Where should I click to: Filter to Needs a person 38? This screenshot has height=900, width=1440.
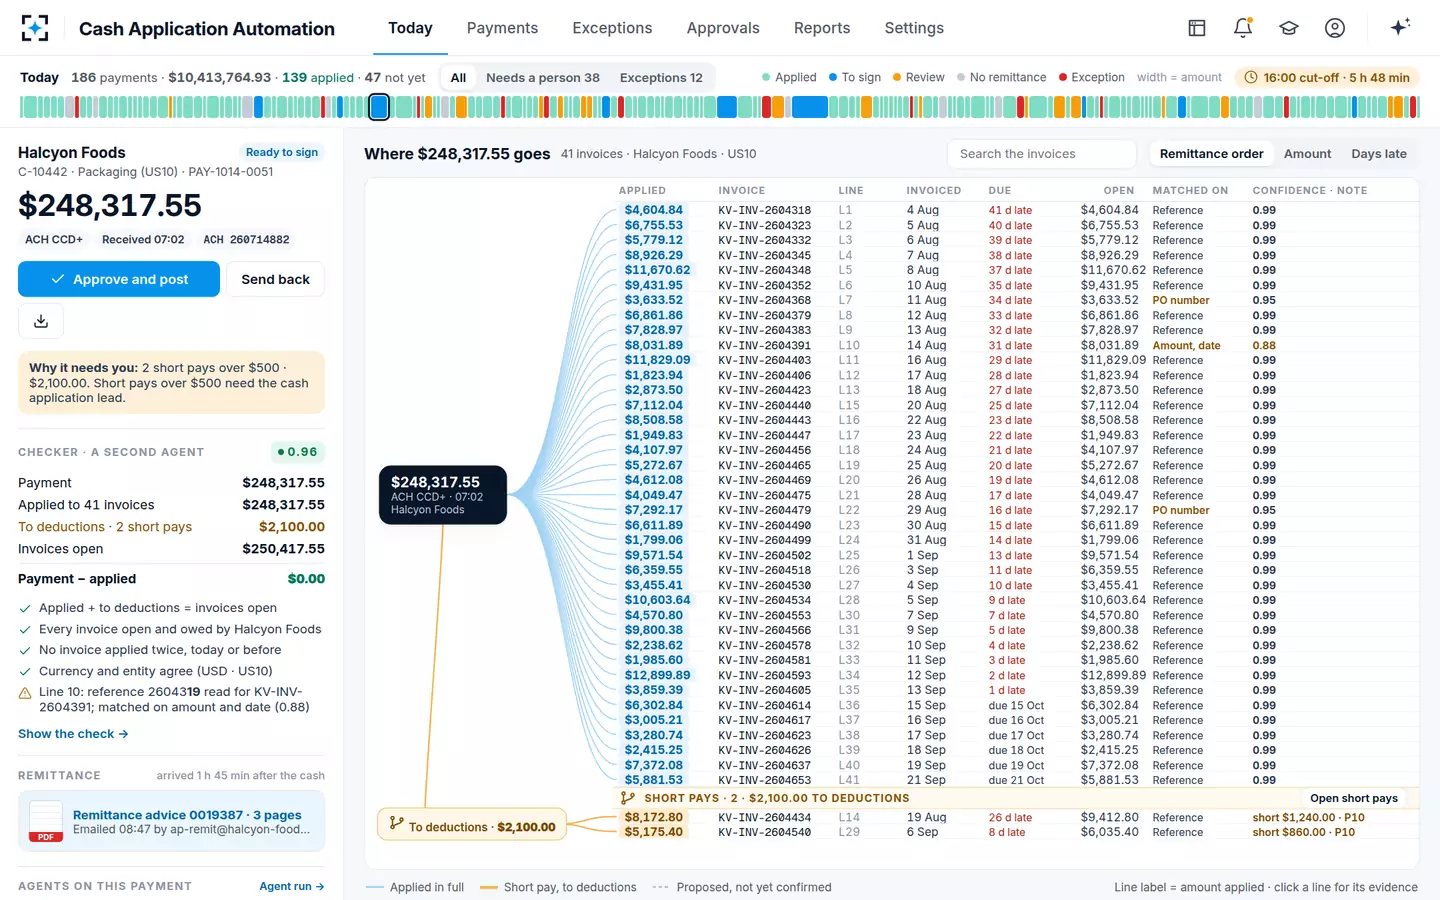(x=543, y=78)
